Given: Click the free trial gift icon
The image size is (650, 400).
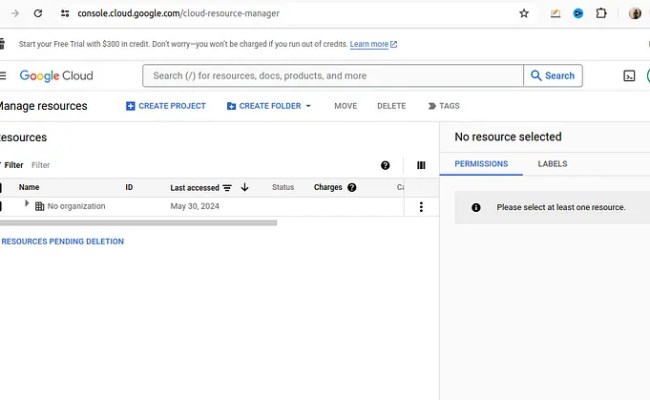Looking at the screenshot, I should [2, 44].
